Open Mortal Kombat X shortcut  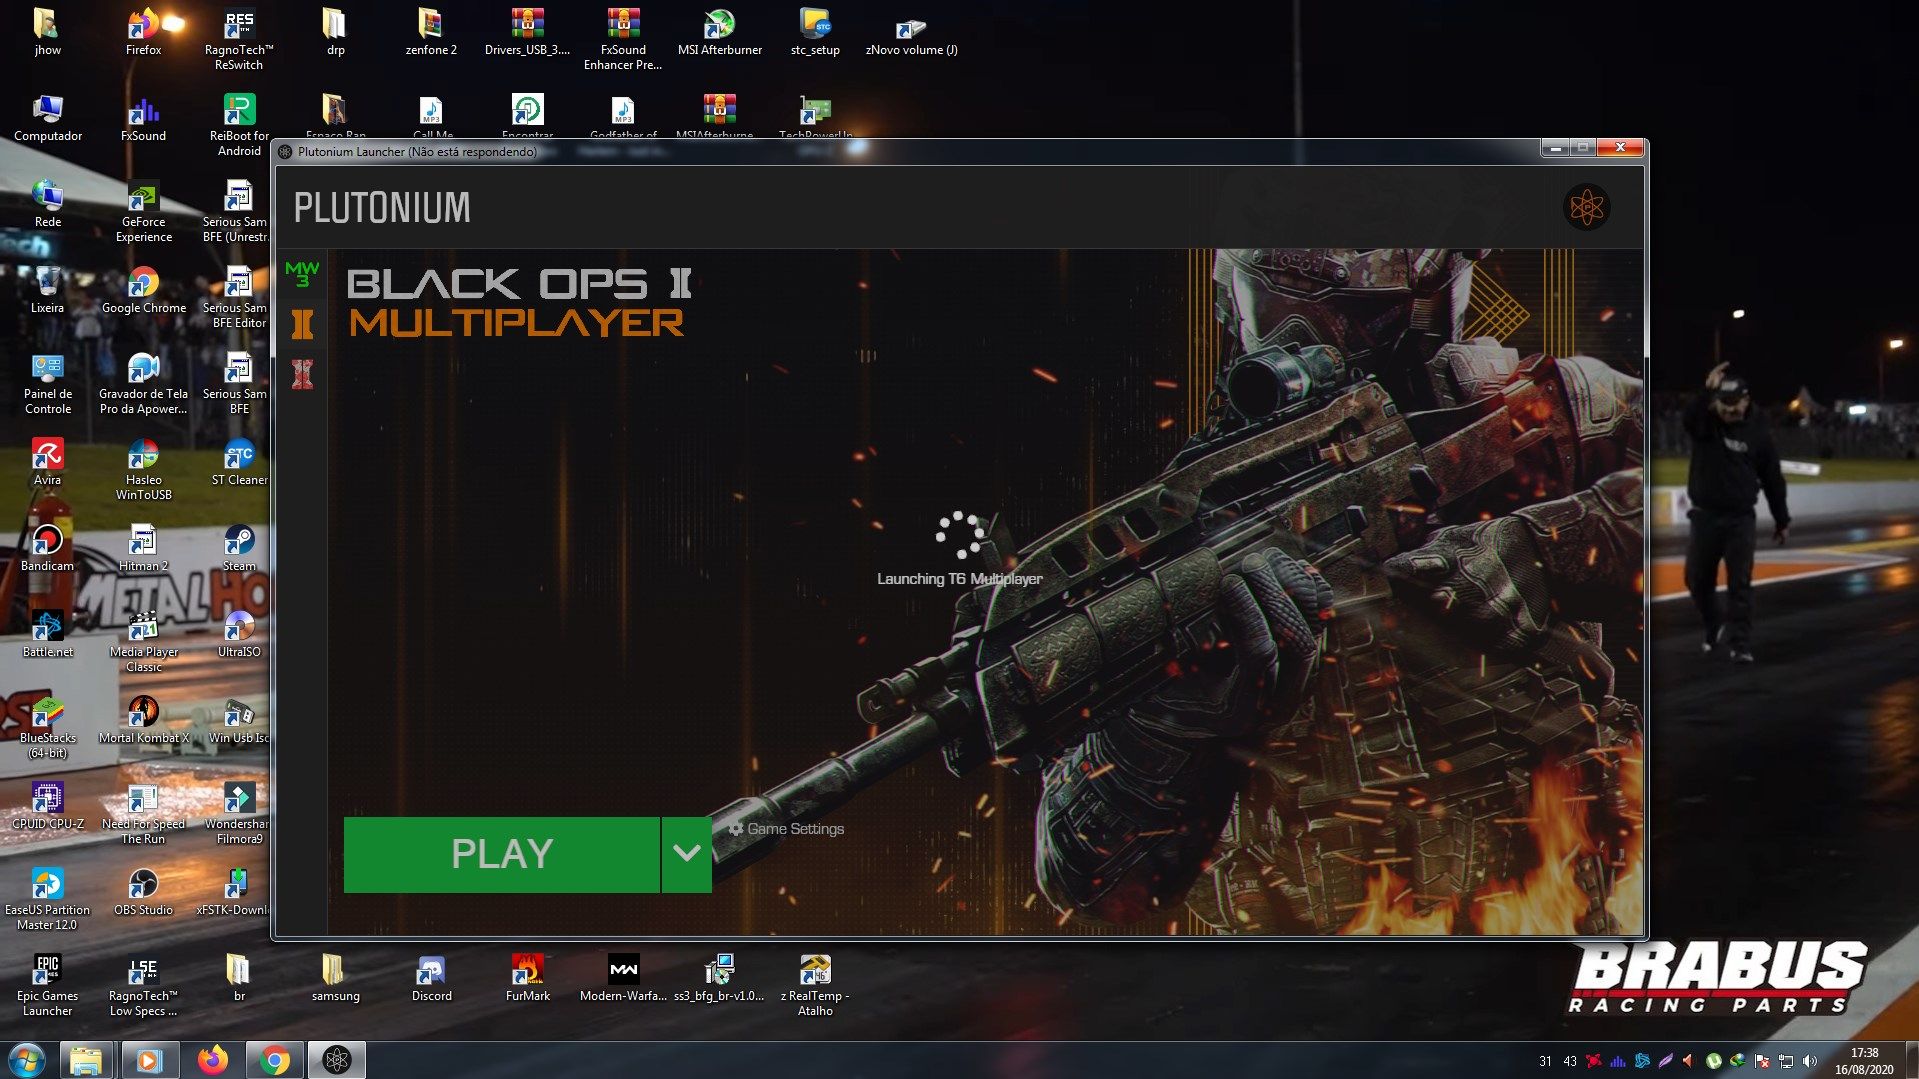click(143, 720)
